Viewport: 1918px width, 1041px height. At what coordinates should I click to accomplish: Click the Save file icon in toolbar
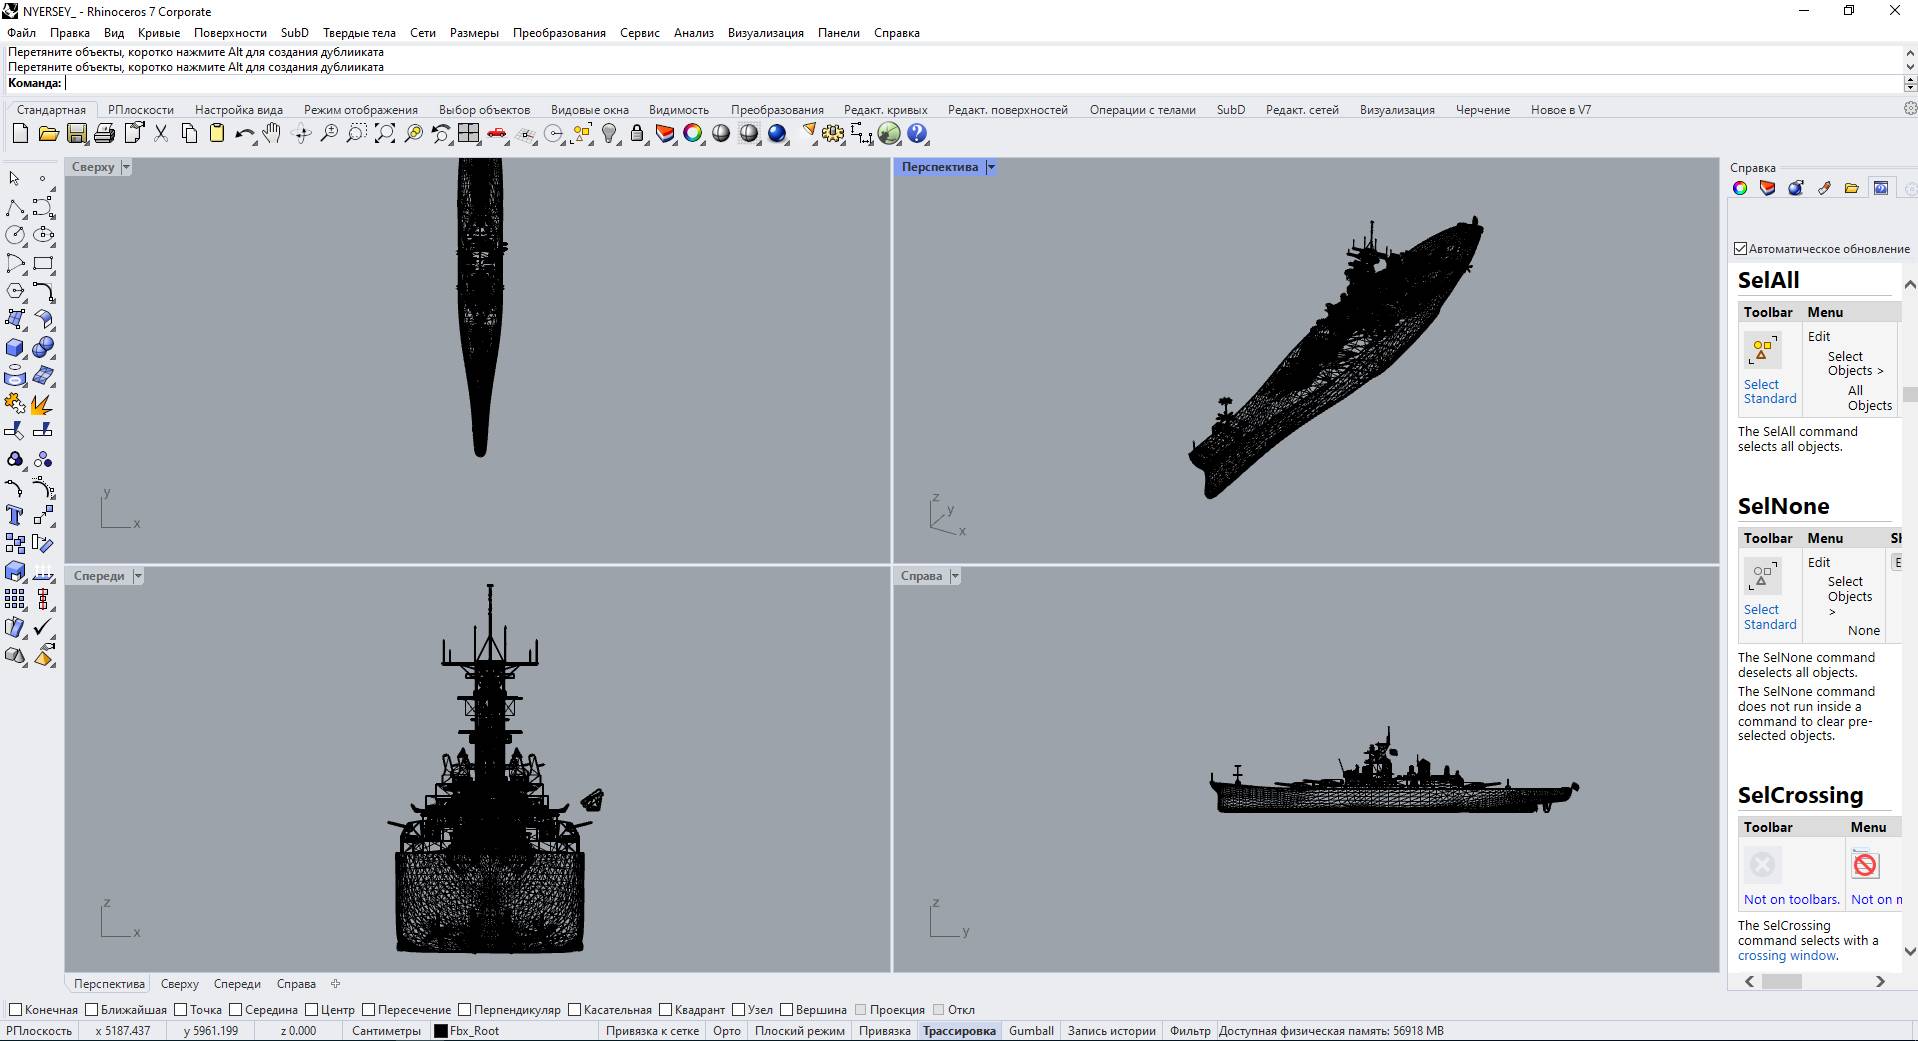(x=76, y=134)
